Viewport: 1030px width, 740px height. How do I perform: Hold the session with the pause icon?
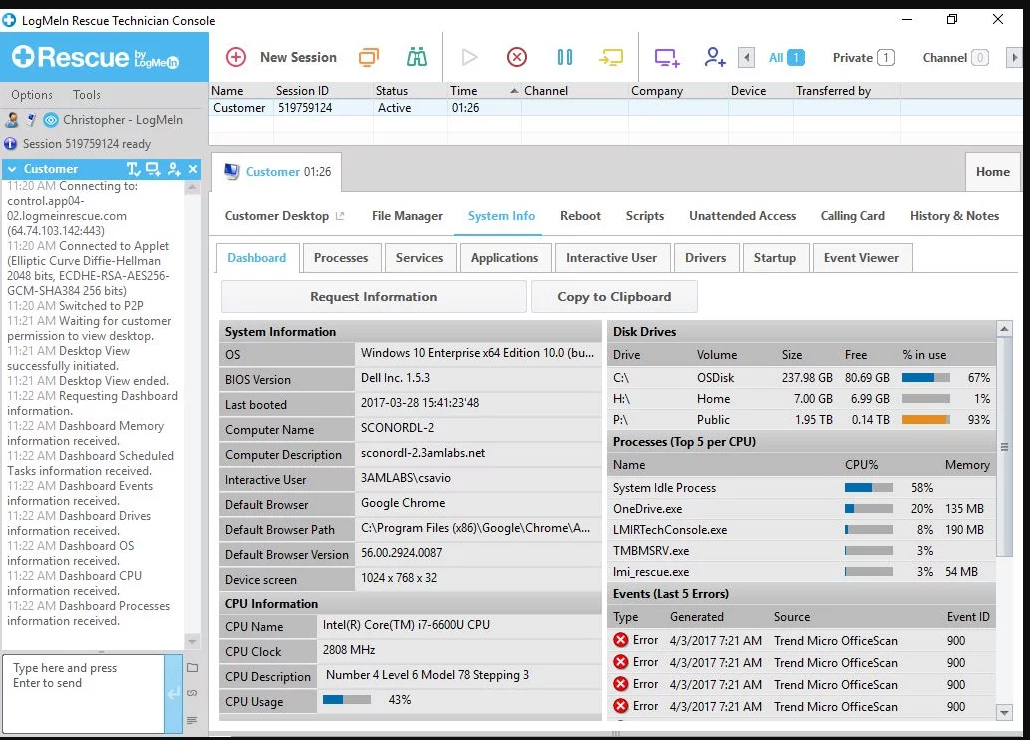564,57
